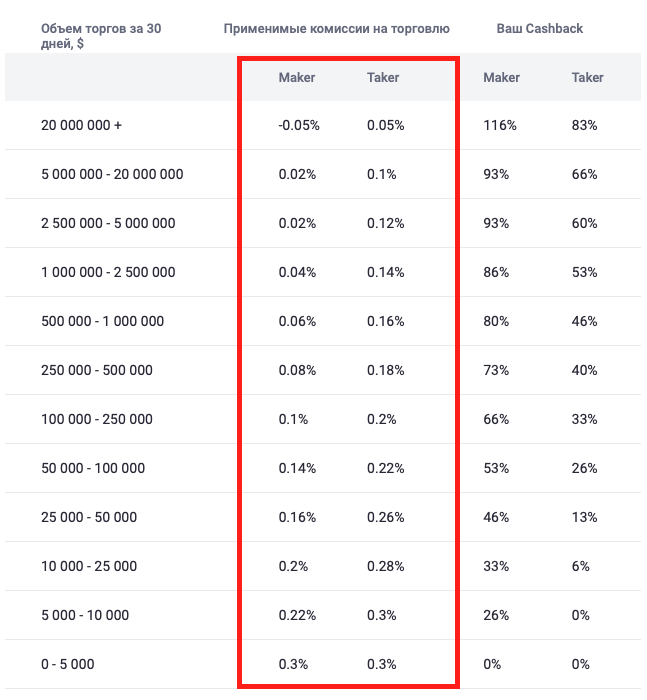Screen dimensions: 647x700
Task: Click the 0.06% maker commission value
Action: pyautogui.click(x=297, y=322)
